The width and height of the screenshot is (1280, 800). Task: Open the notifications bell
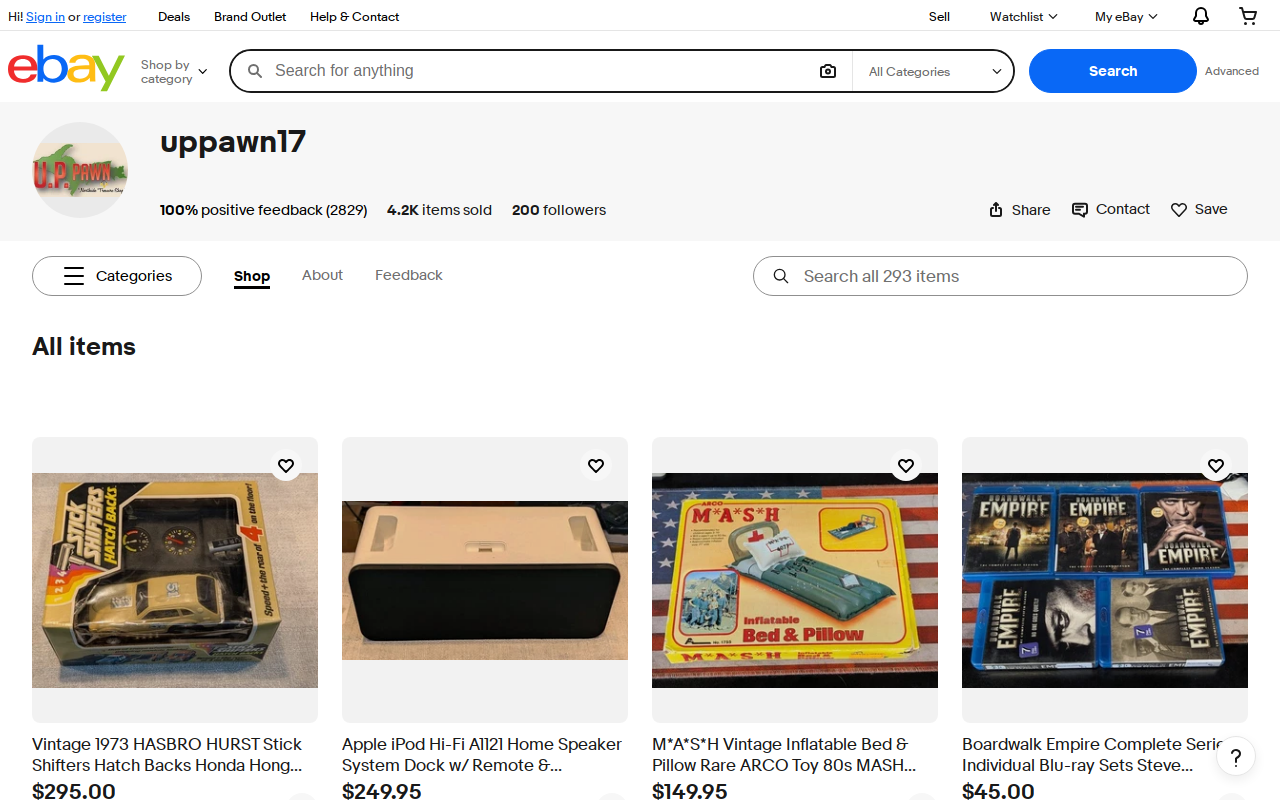click(x=1201, y=16)
